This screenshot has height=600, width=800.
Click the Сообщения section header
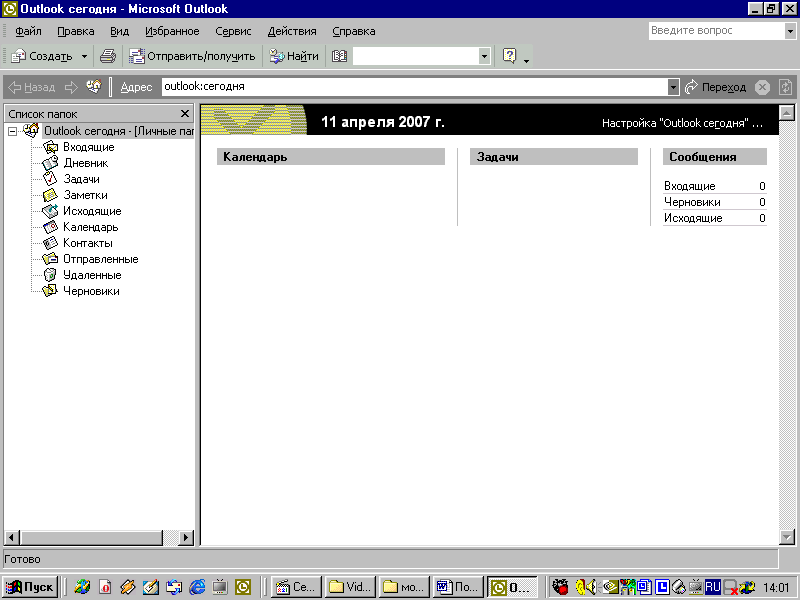[715, 157]
